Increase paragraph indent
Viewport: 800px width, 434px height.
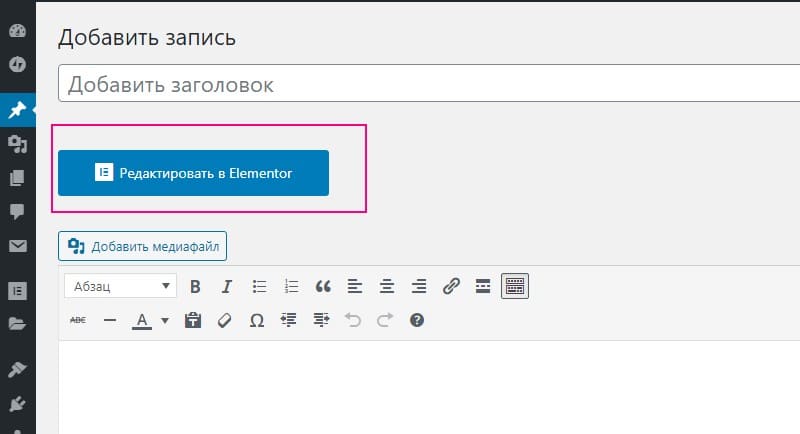point(321,320)
